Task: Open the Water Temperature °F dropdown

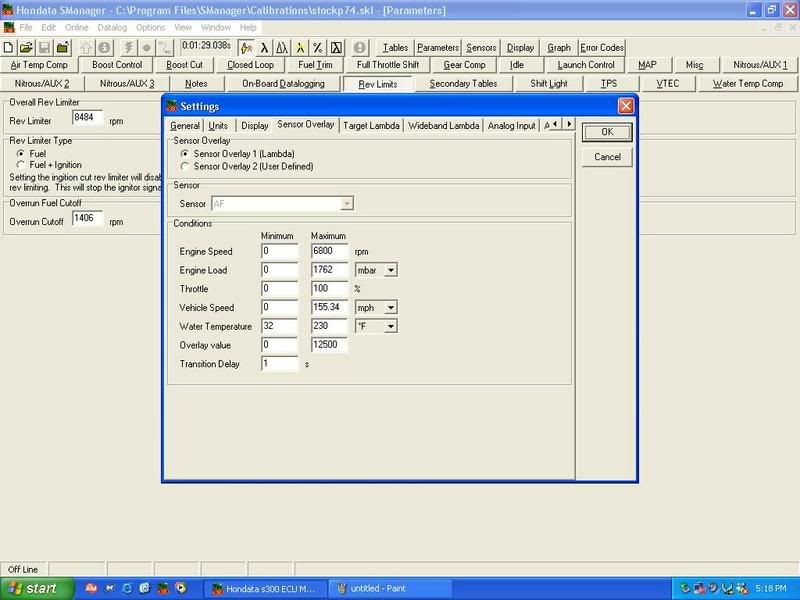Action: pos(390,327)
